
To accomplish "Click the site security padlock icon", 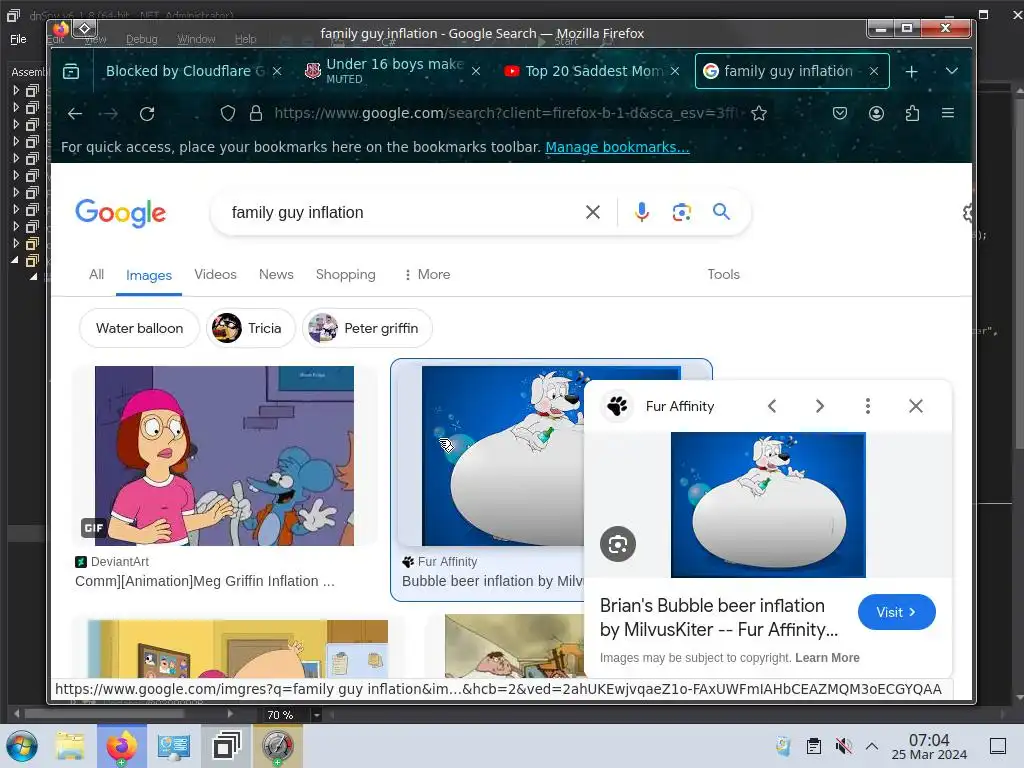I will point(256,114).
